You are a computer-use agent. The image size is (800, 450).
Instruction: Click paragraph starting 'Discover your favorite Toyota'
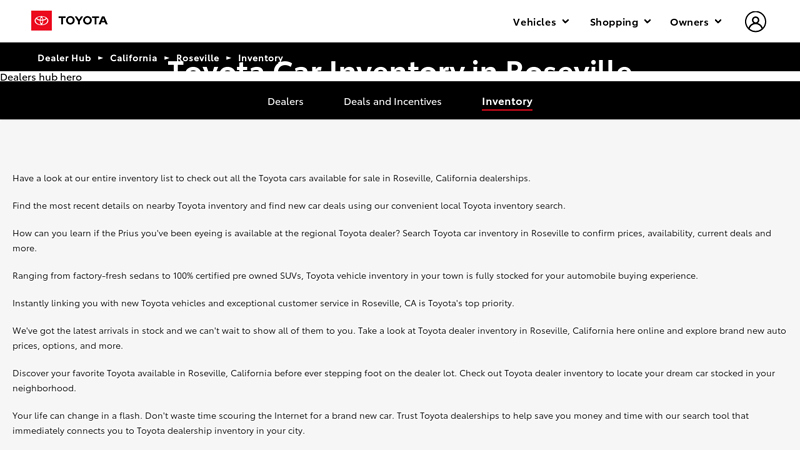pyautogui.click(x=394, y=381)
